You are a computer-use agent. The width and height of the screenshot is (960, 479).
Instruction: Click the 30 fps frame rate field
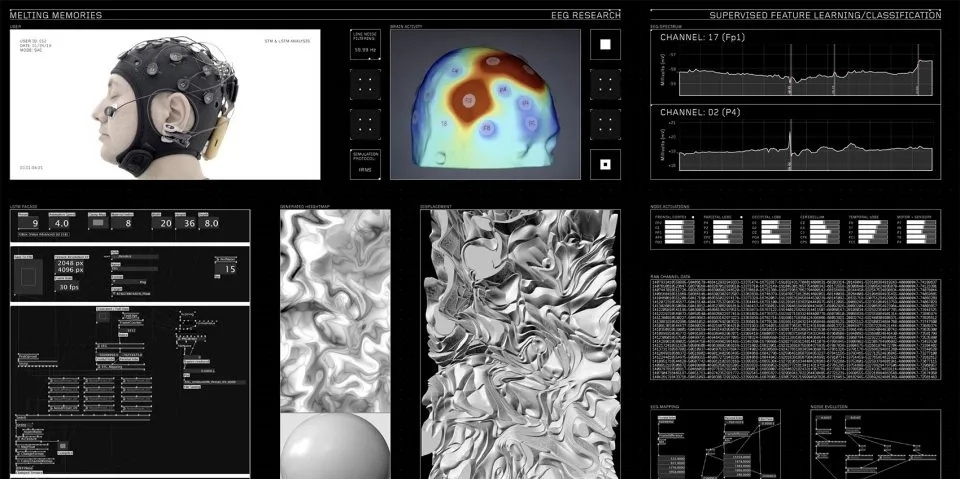coord(69,287)
